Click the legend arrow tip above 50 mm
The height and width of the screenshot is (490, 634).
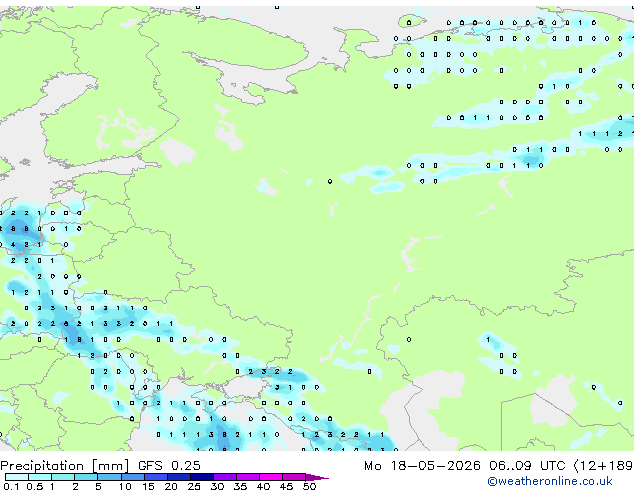317,477
